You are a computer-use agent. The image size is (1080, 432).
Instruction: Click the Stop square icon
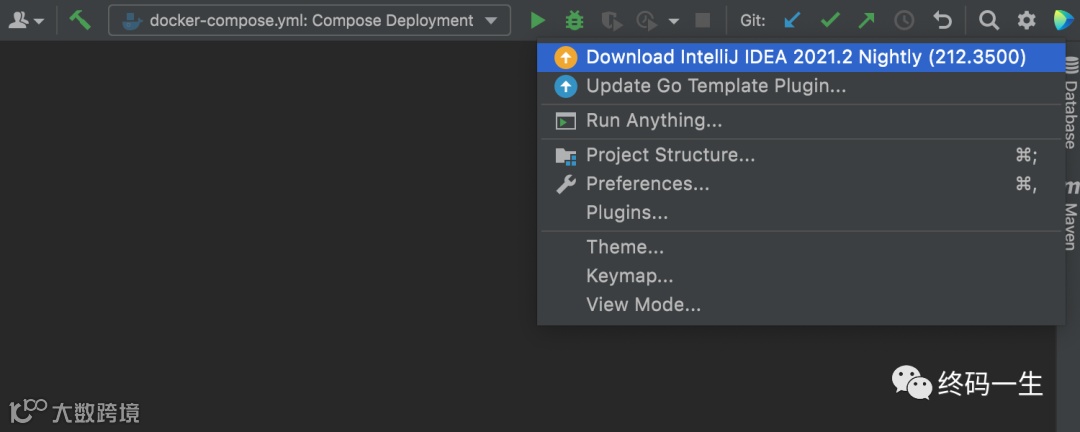pos(703,20)
